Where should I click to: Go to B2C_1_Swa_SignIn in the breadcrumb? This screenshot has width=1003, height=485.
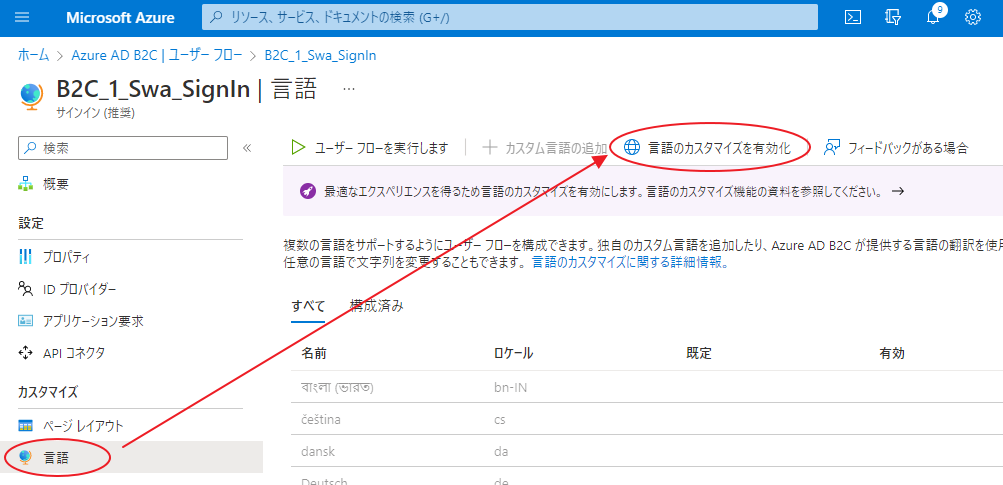[x=320, y=55]
